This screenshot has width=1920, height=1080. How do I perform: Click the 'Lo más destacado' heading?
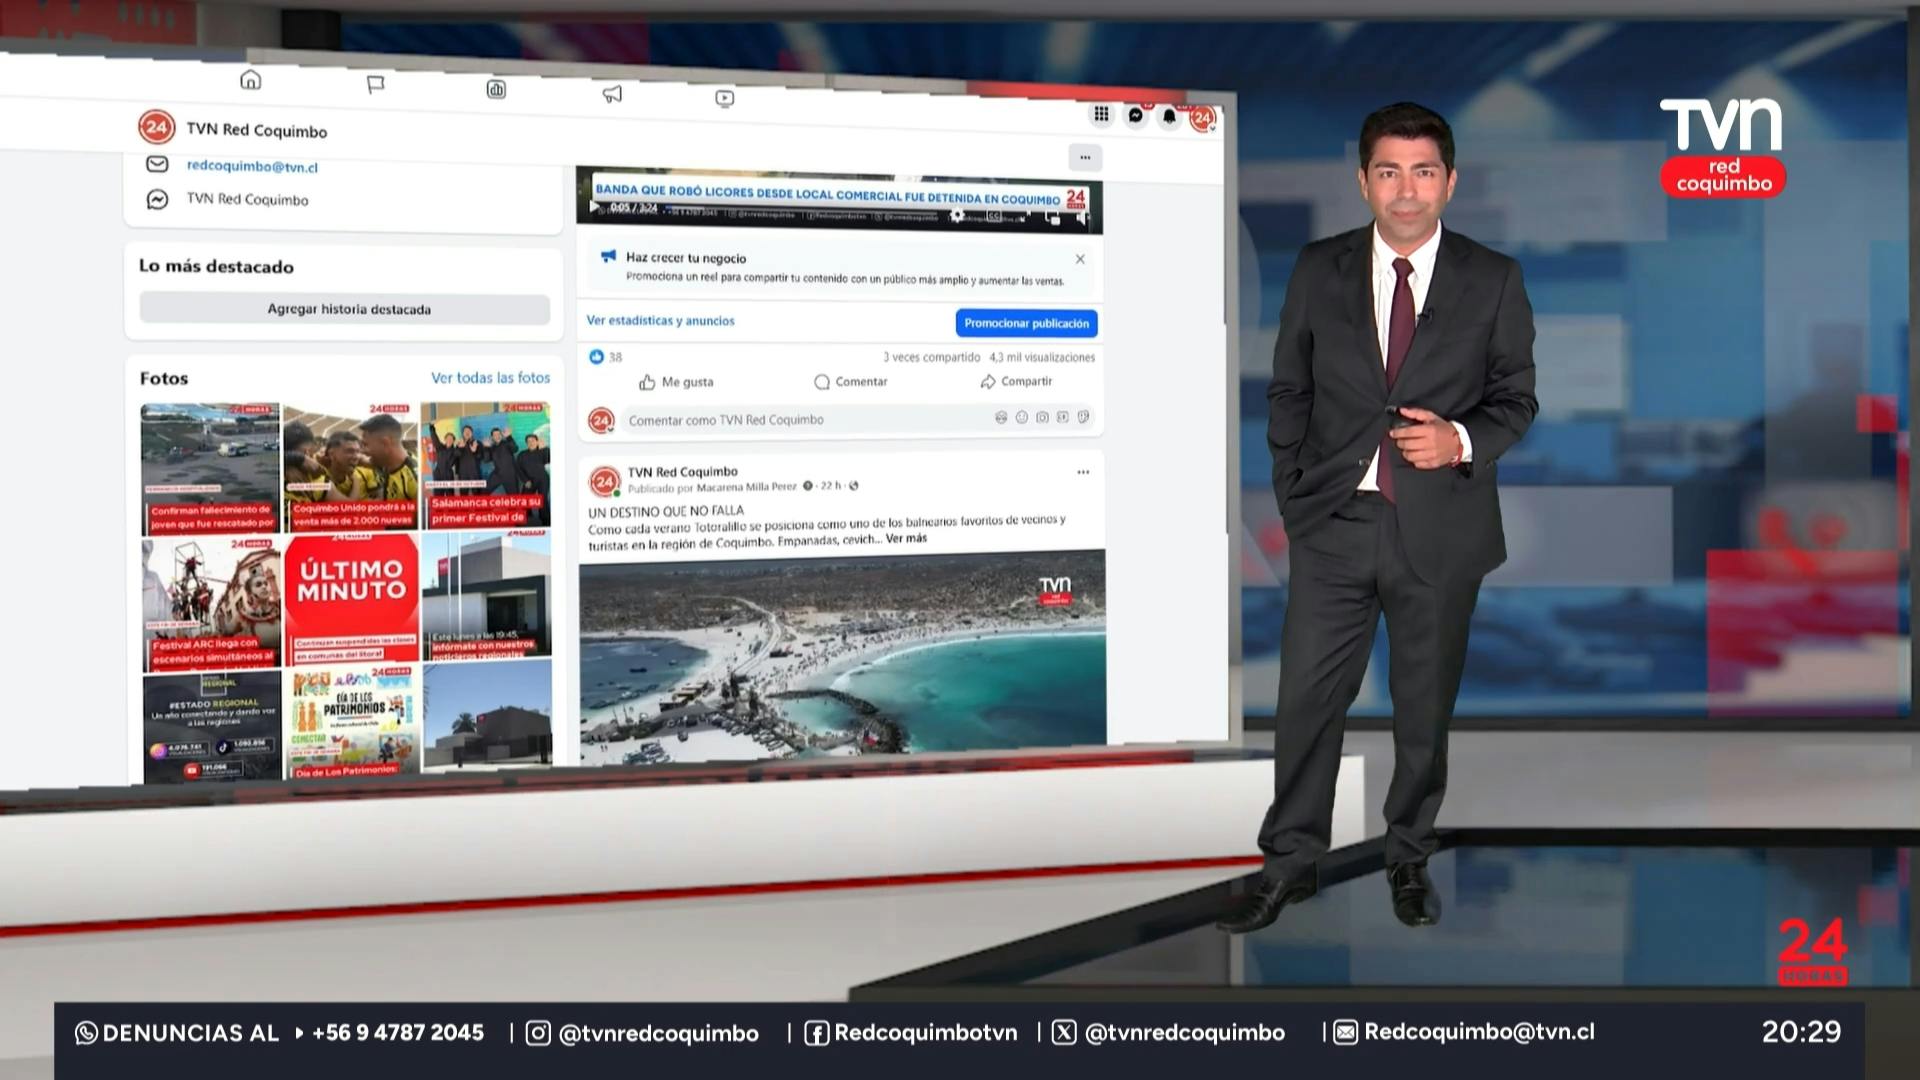[216, 266]
